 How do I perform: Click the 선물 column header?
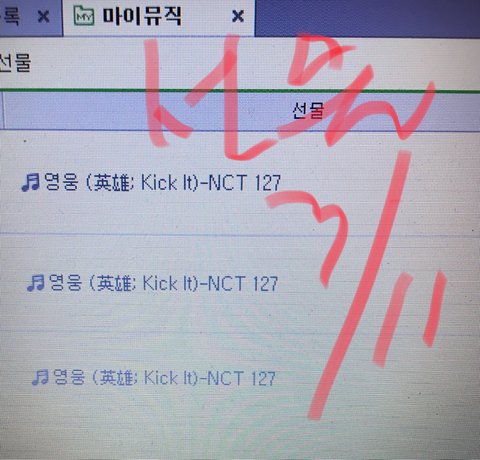pos(308,111)
